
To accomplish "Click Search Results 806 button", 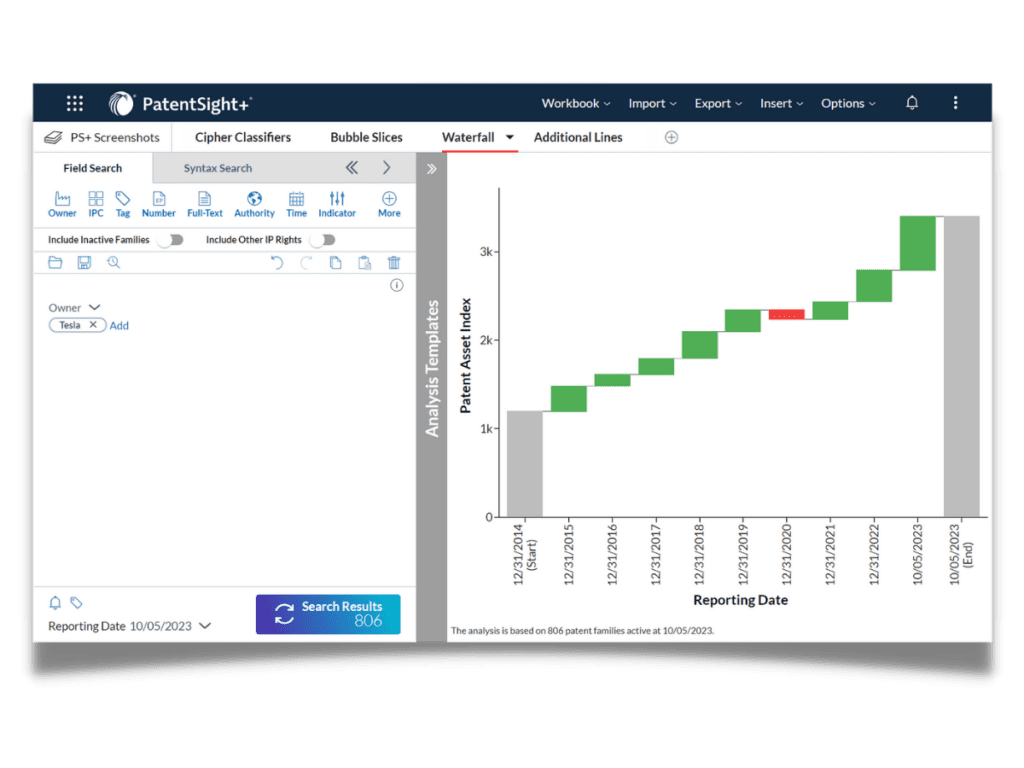I will pyautogui.click(x=328, y=614).
